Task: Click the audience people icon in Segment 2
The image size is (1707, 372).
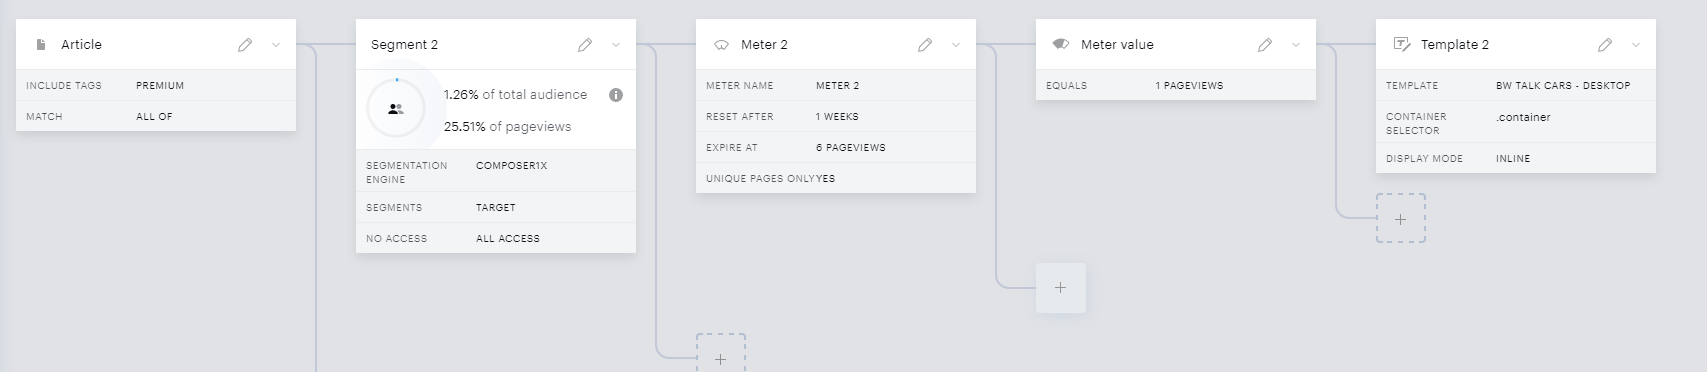Action: (x=396, y=109)
